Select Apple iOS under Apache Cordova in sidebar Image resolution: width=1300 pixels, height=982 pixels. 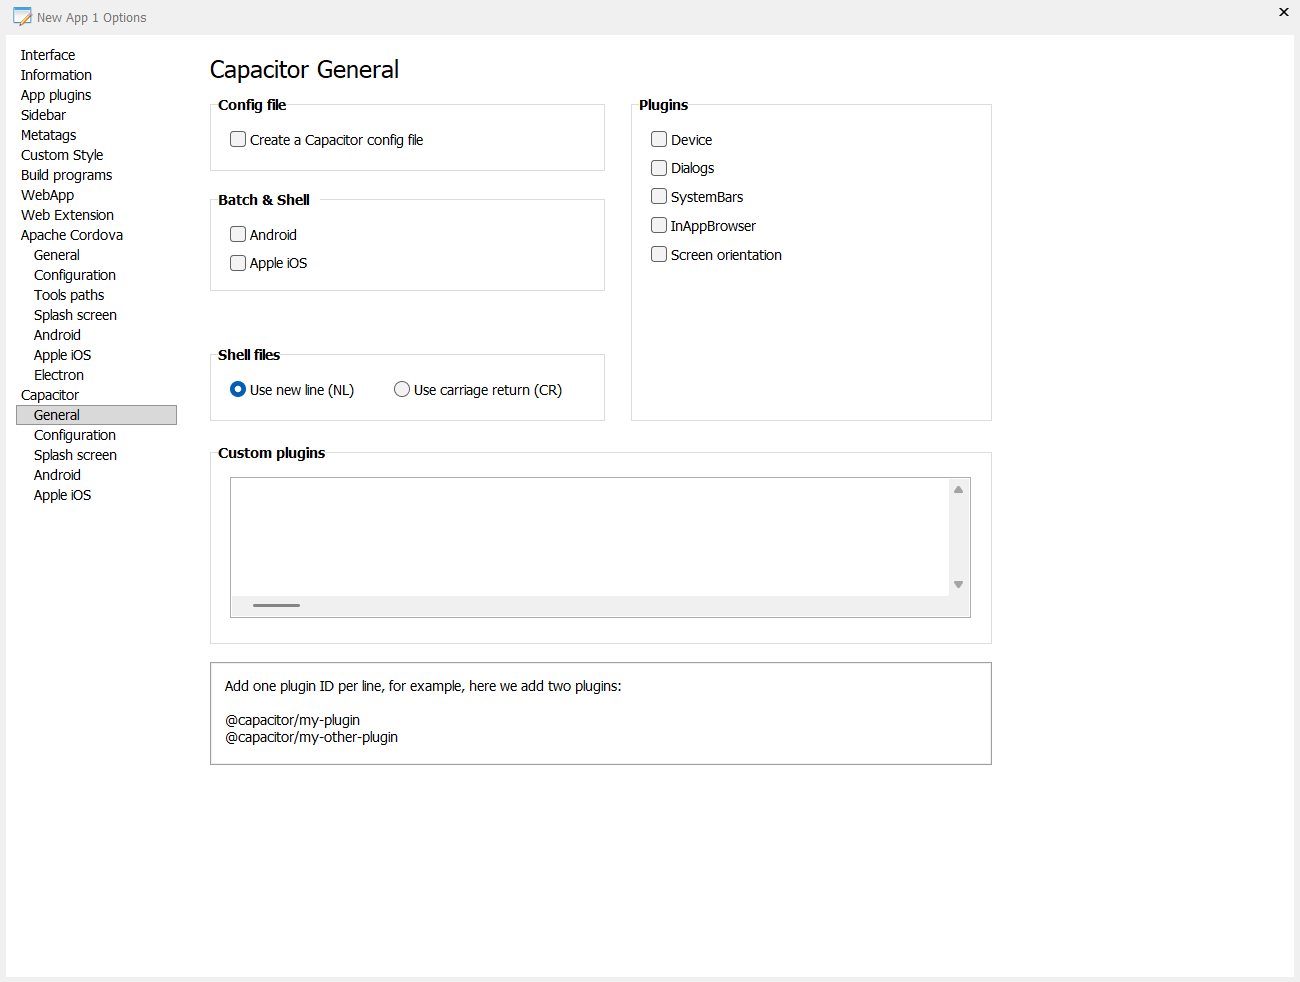coord(62,355)
